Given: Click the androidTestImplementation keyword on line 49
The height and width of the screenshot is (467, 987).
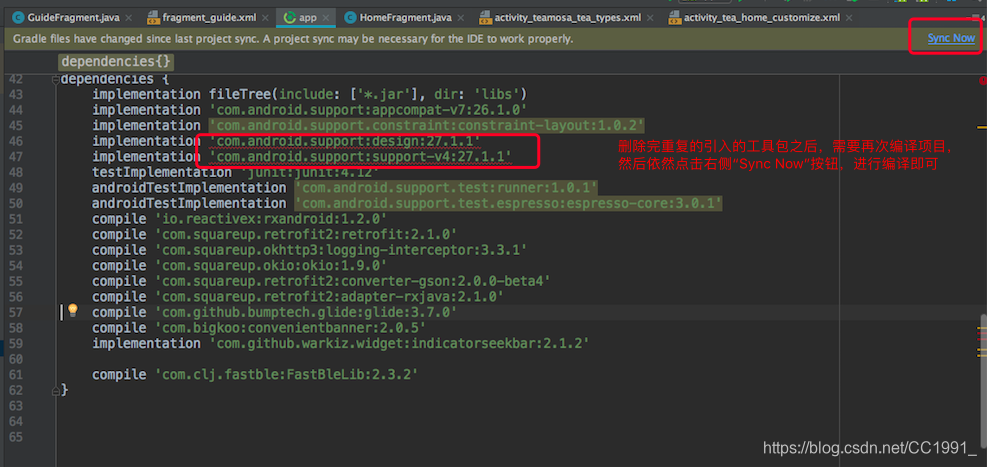Looking at the screenshot, I should [x=189, y=188].
